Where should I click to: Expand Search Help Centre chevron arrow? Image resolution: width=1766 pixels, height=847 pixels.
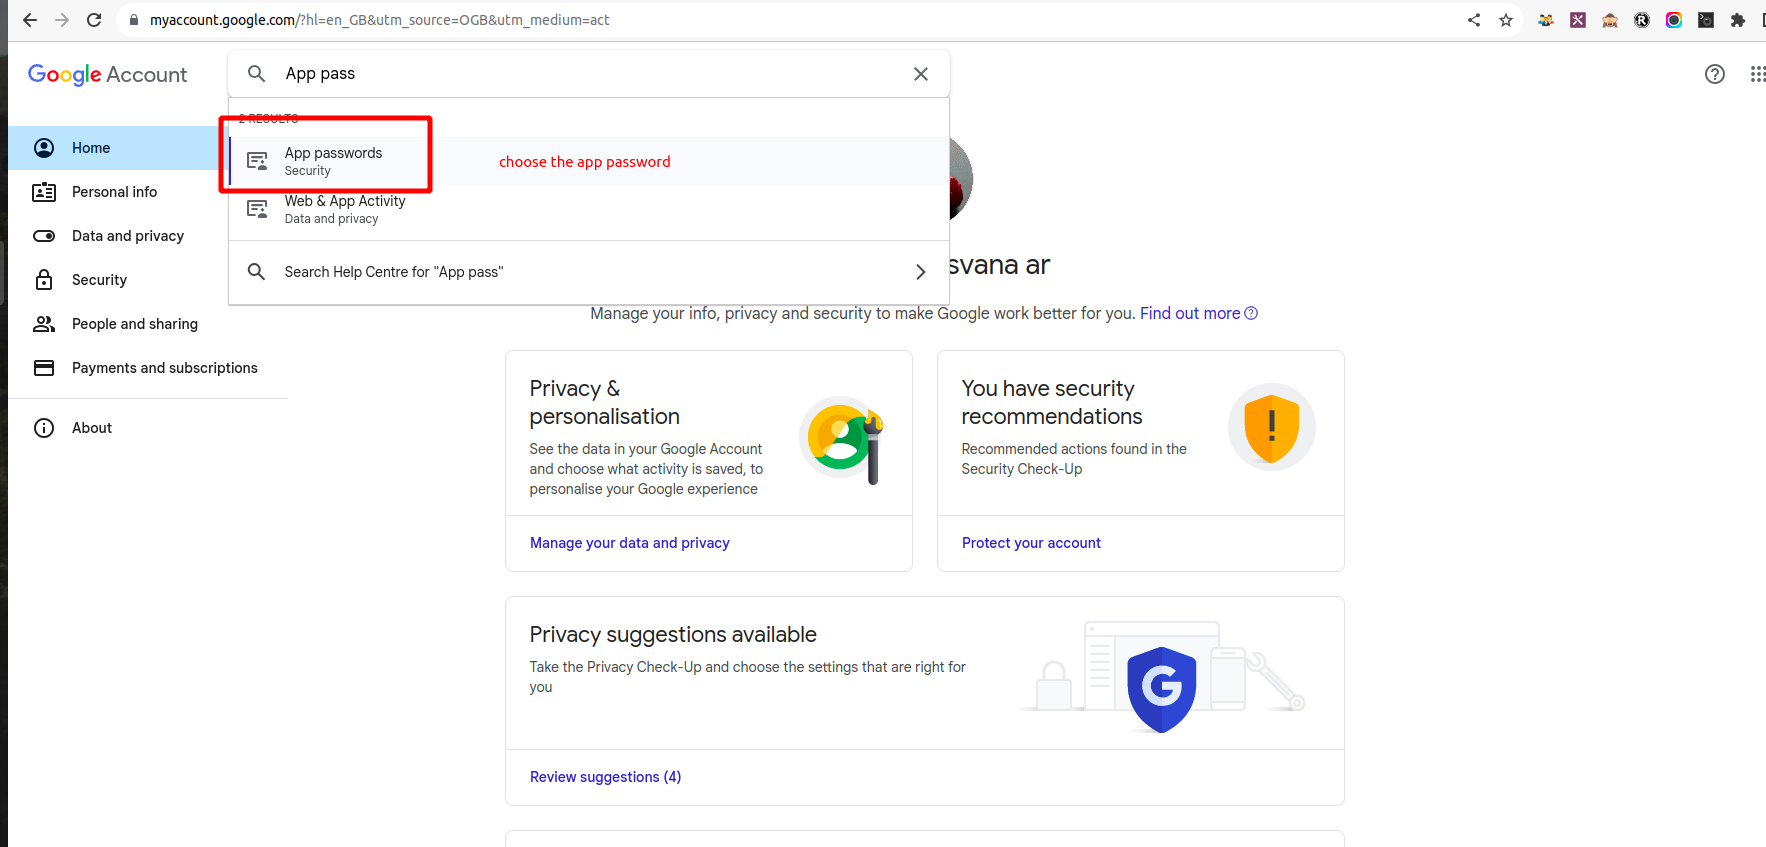(920, 272)
